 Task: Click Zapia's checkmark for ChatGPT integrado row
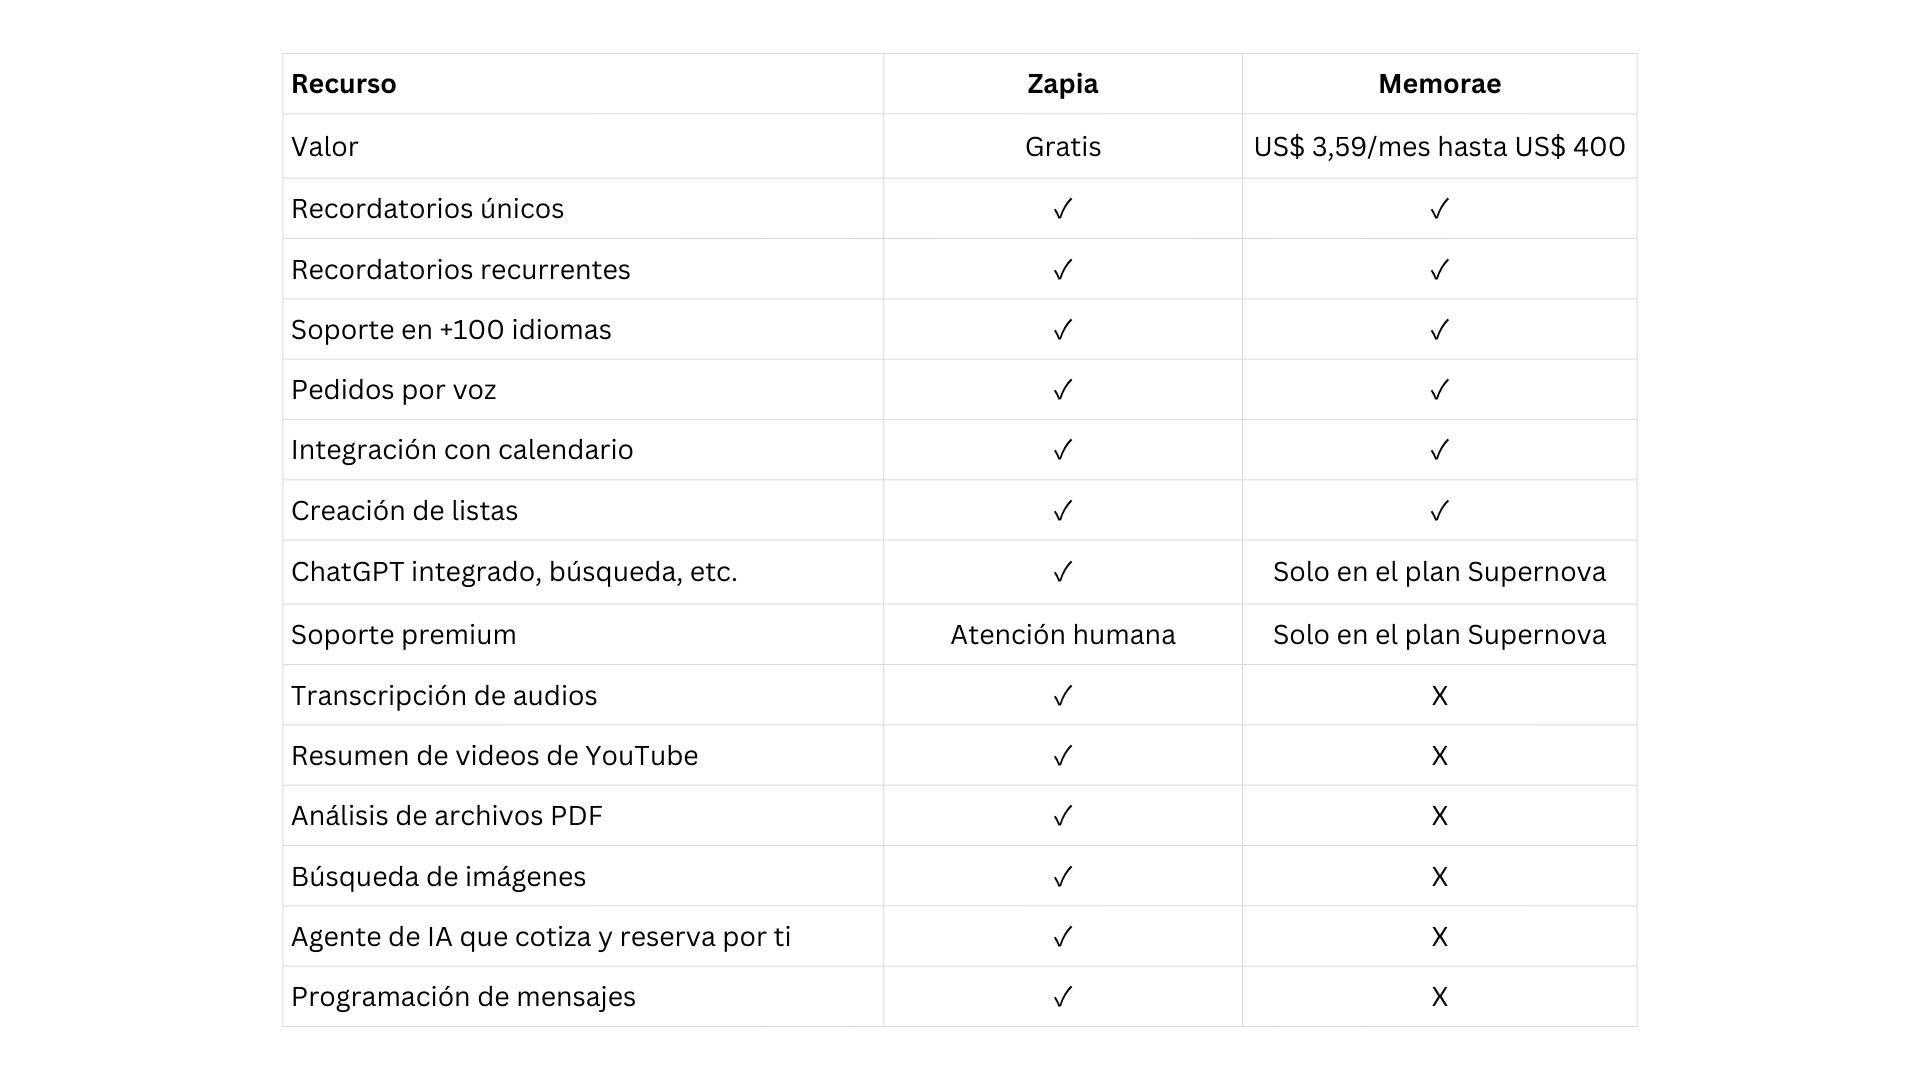click(1062, 572)
